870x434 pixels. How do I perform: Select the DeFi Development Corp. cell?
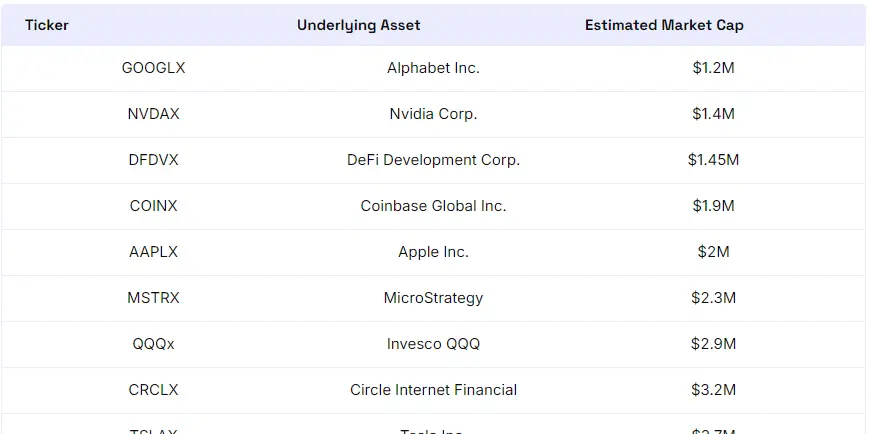pyautogui.click(x=433, y=160)
